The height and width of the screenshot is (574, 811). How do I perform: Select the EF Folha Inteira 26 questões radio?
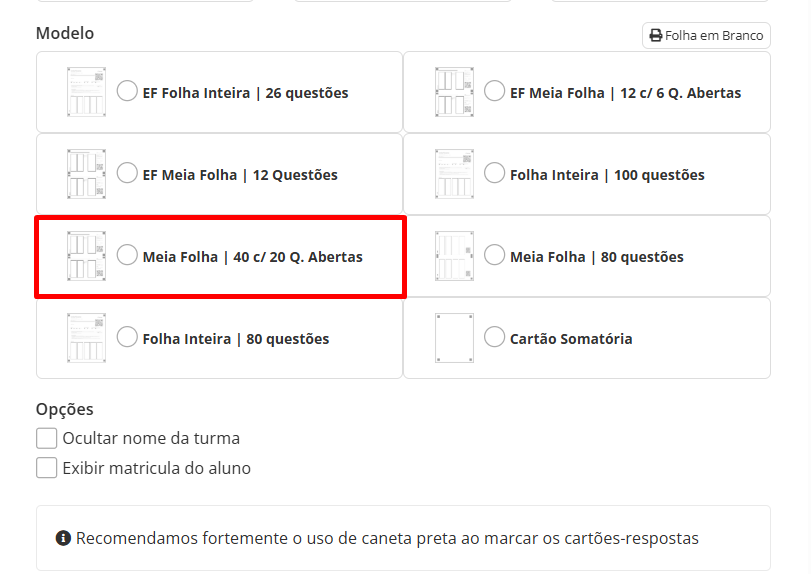(x=127, y=90)
